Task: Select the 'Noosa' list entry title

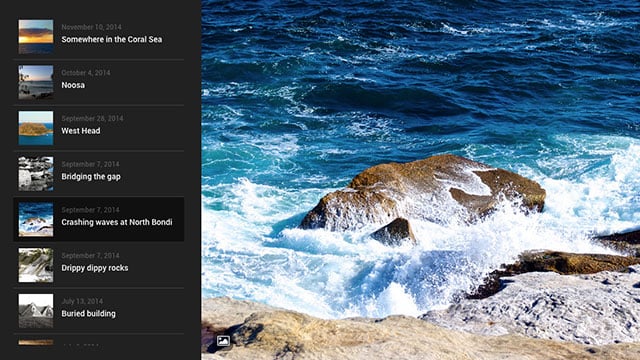Action: point(73,85)
